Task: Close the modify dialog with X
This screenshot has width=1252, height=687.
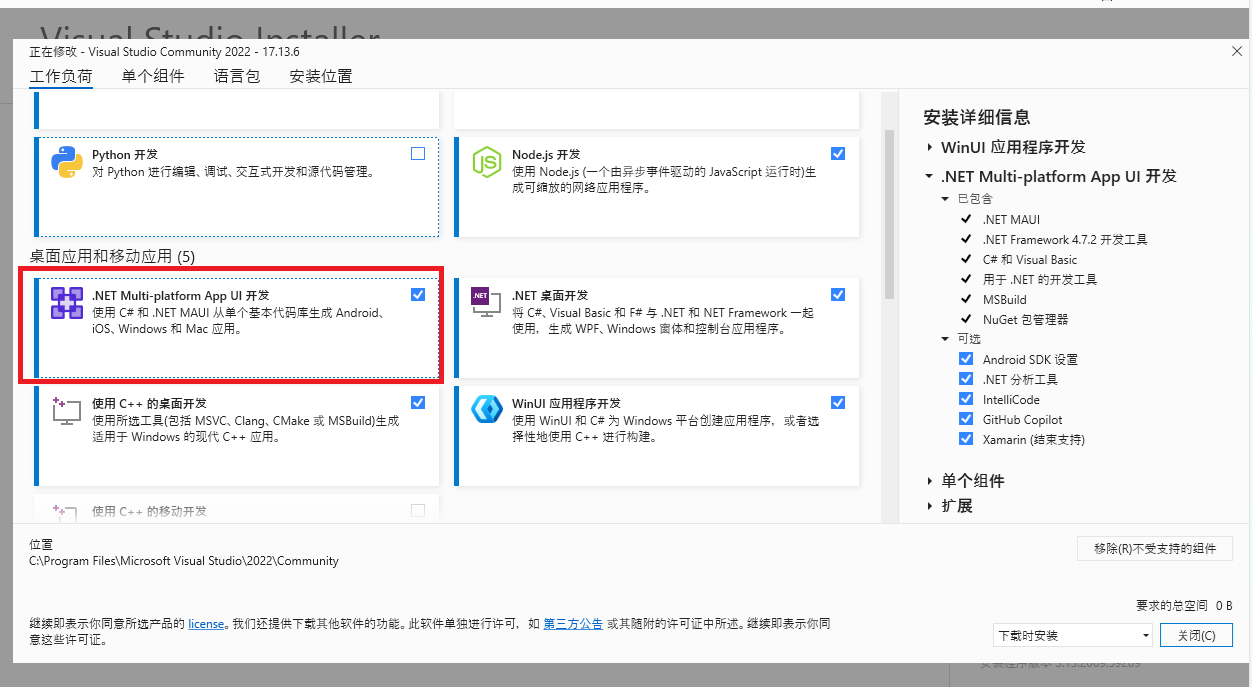Action: (1237, 51)
